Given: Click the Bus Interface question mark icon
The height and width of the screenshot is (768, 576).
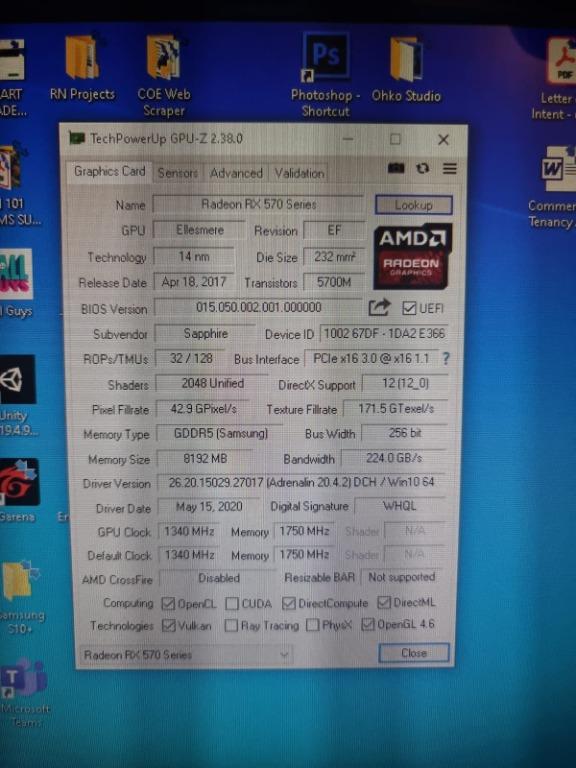Looking at the screenshot, I should coord(446,359).
